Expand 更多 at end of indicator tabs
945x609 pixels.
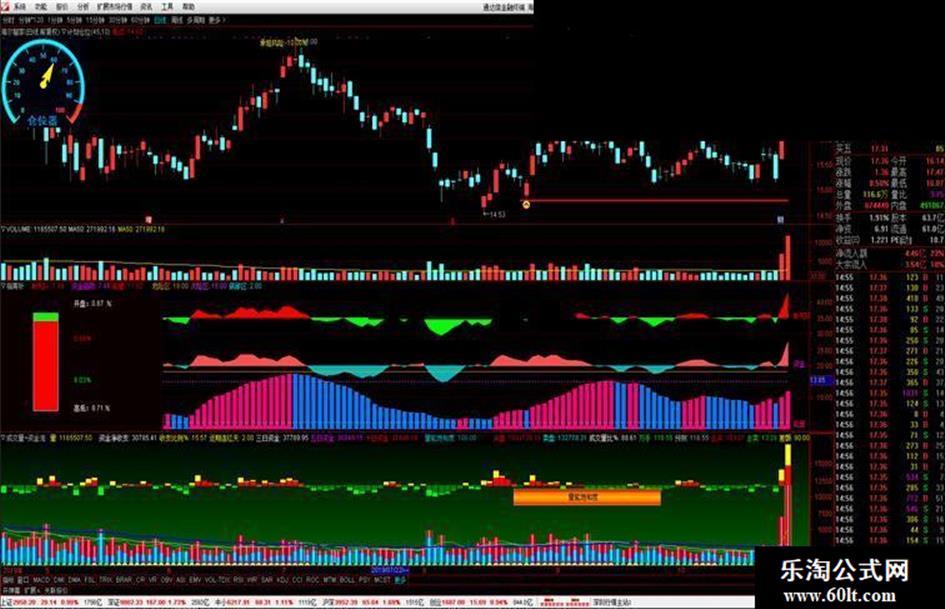(x=400, y=580)
